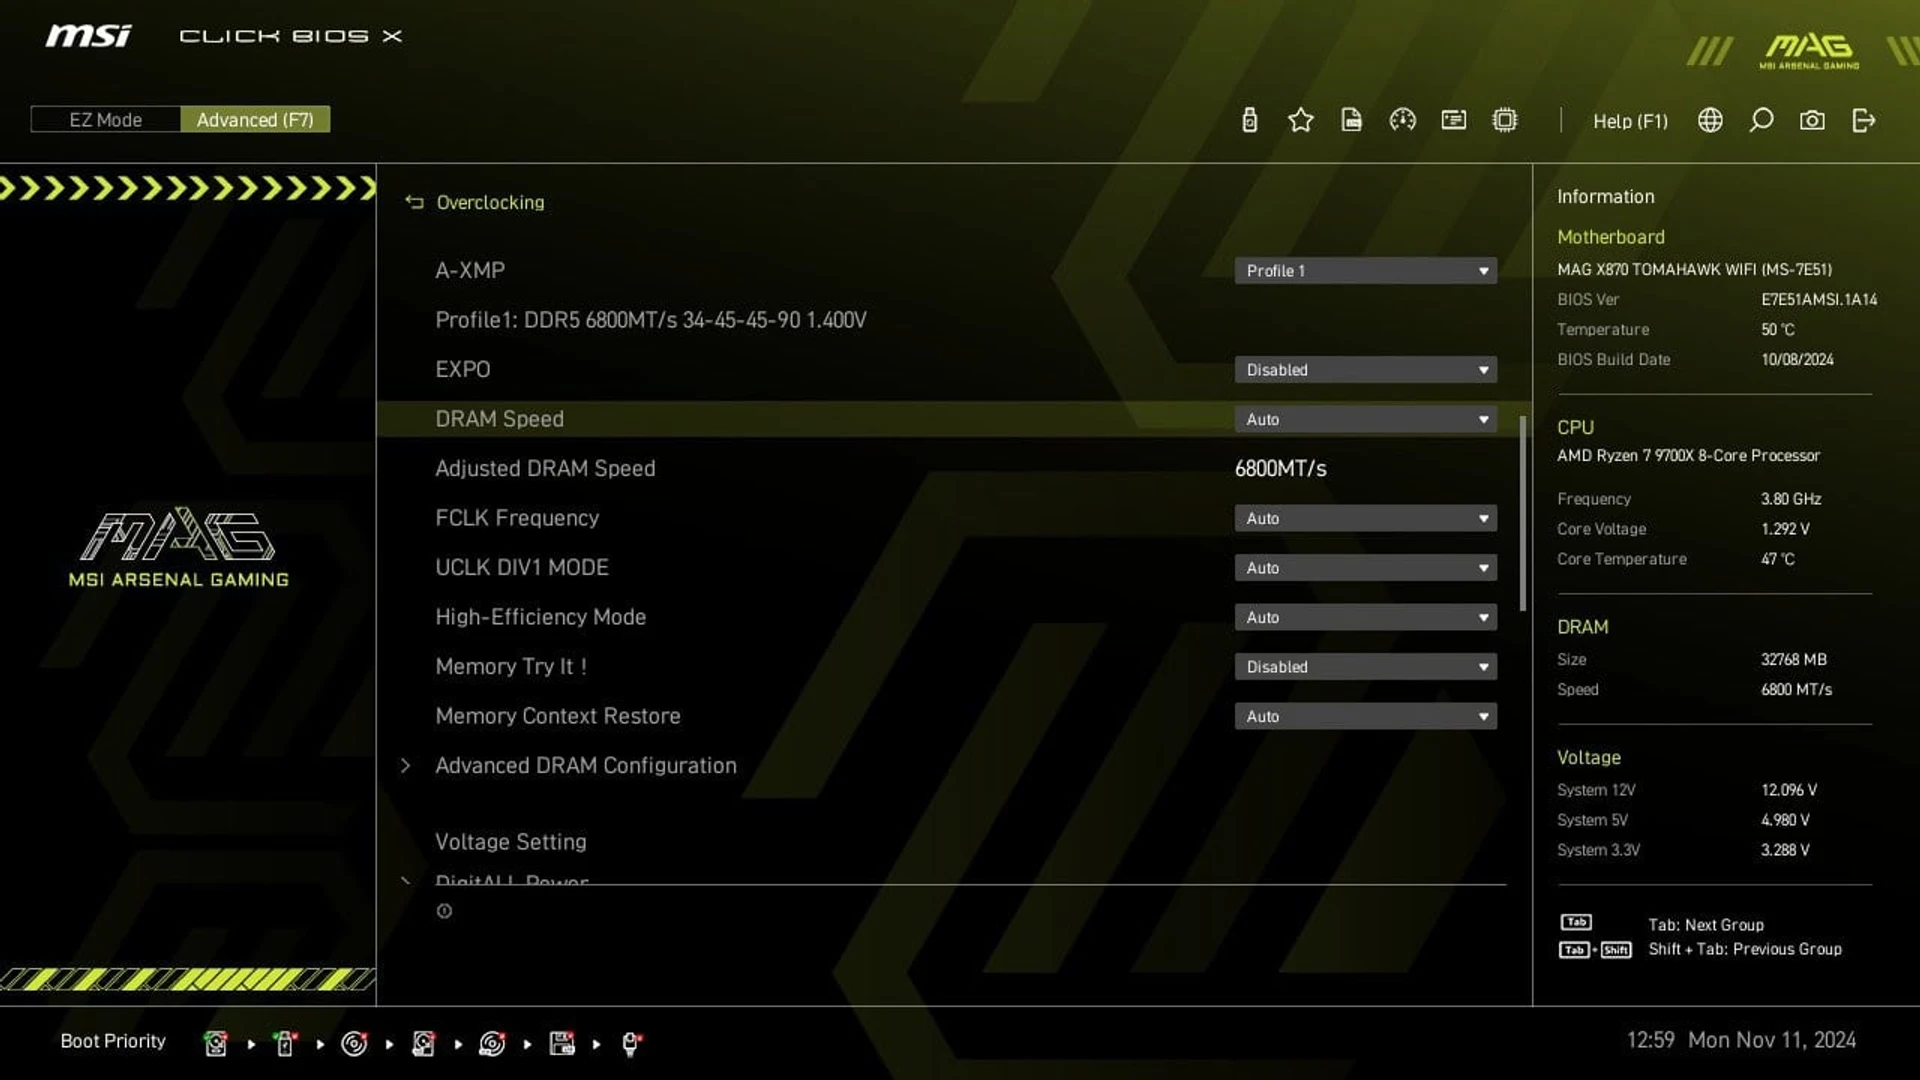
Task: Open the A-XMP Profile 1 dropdown
Action: (x=1365, y=271)
